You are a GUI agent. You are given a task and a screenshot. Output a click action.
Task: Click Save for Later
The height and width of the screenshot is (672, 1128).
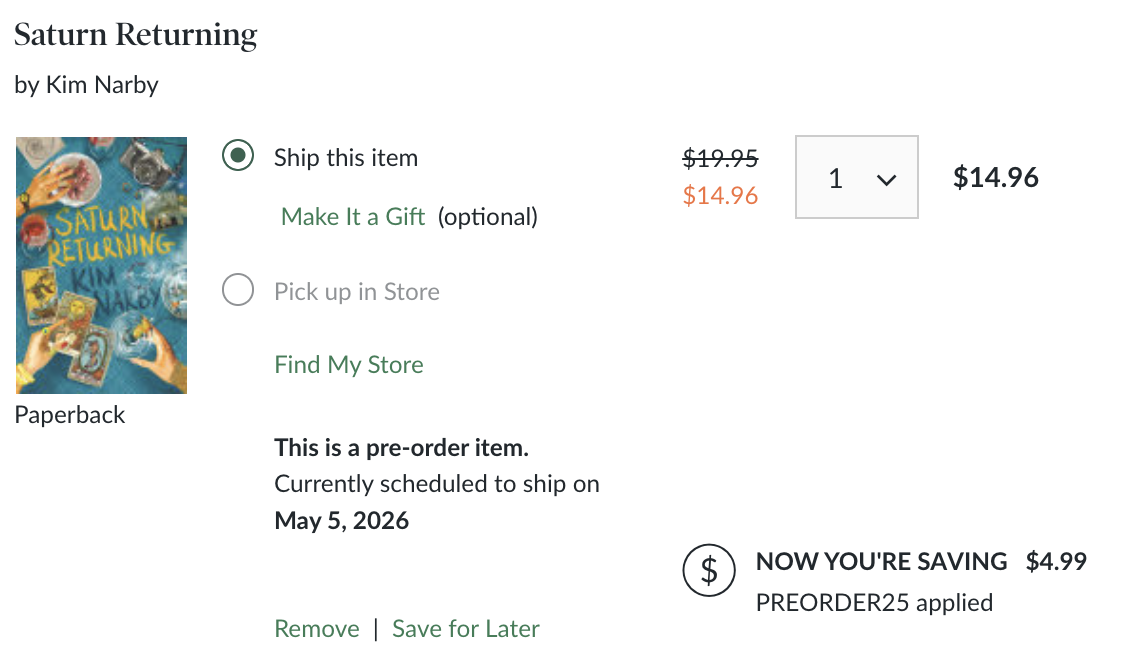coord(466,629)
